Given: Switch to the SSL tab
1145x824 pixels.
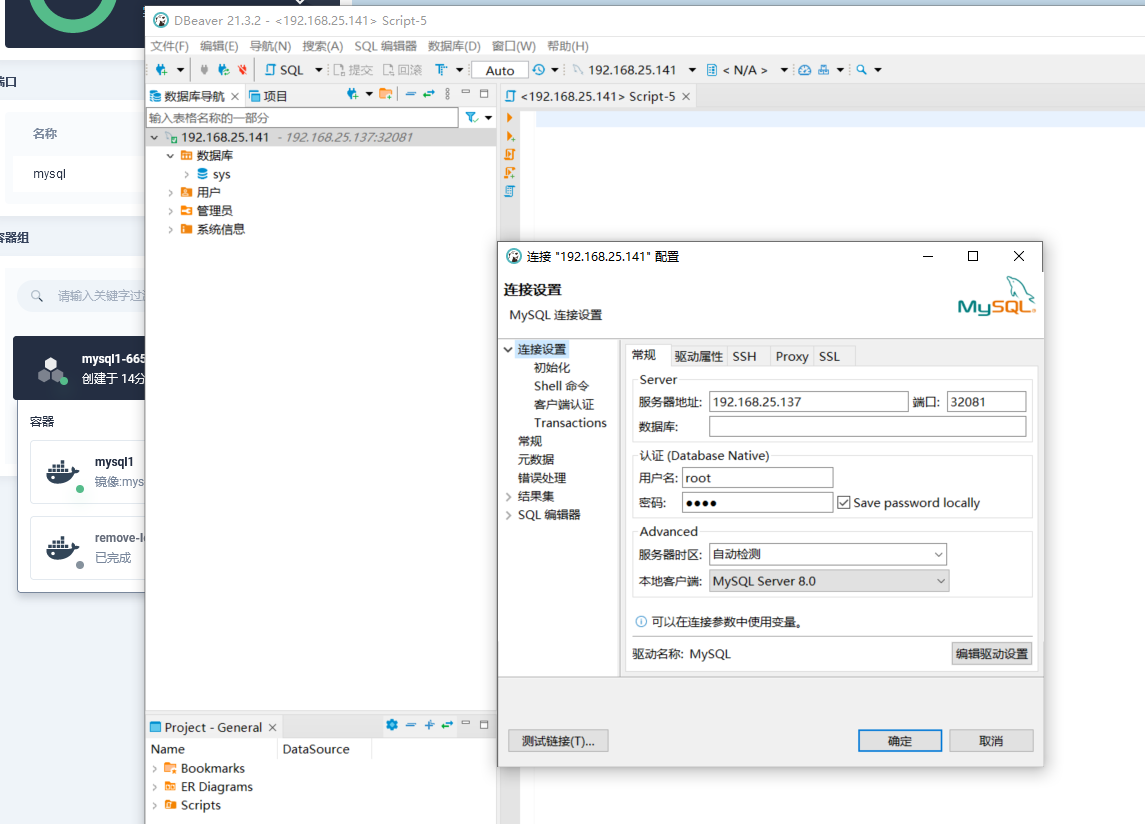Looking at the screenshot, I should tap(829, 356).
